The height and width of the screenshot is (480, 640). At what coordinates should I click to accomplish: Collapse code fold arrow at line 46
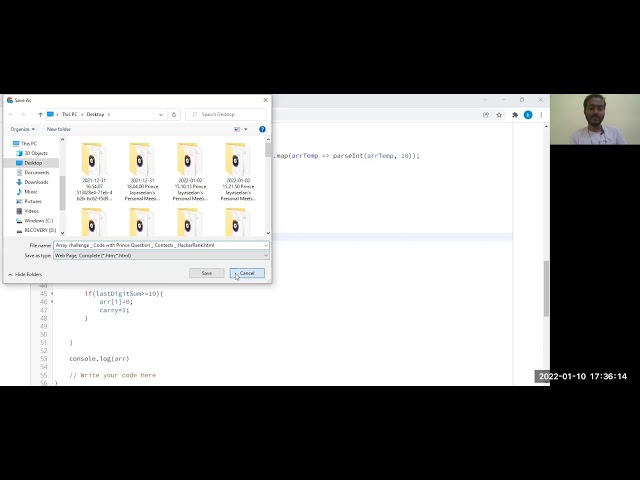pos(52,302)
